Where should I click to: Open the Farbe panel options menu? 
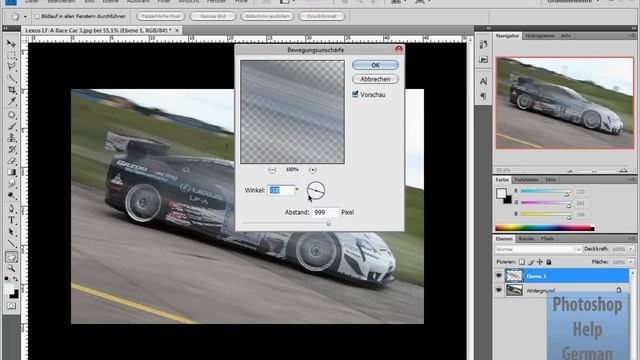pyautogui.click(x=632, y=180)
